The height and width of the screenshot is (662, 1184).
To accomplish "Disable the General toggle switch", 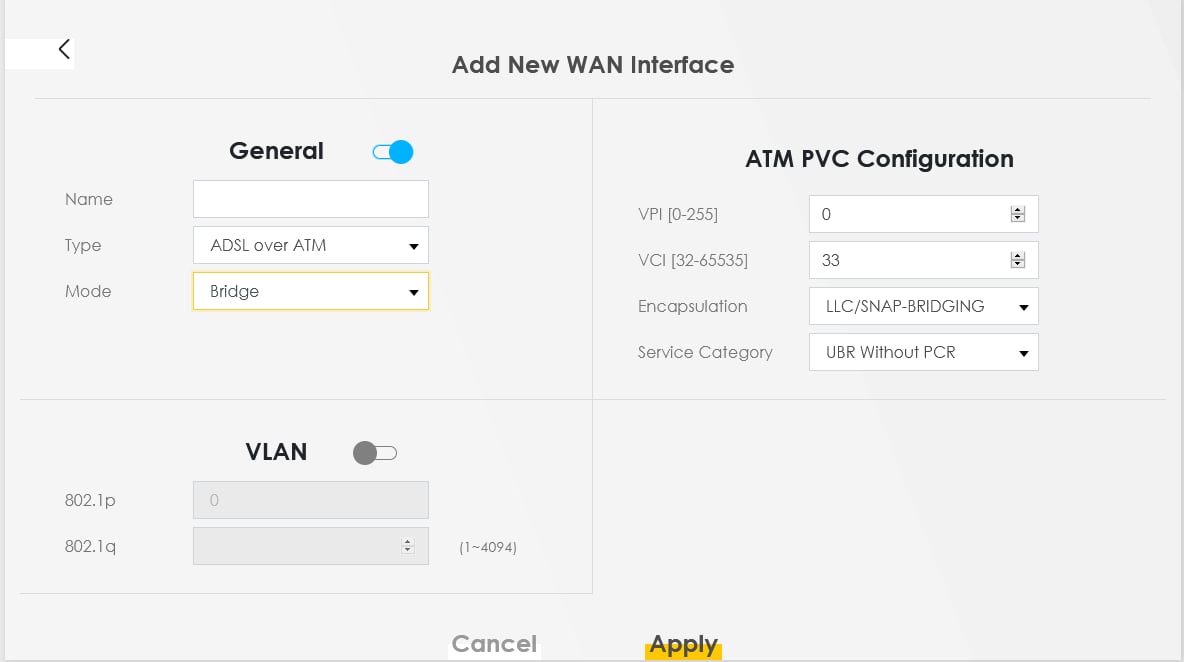I will click(x=393, y=152).
